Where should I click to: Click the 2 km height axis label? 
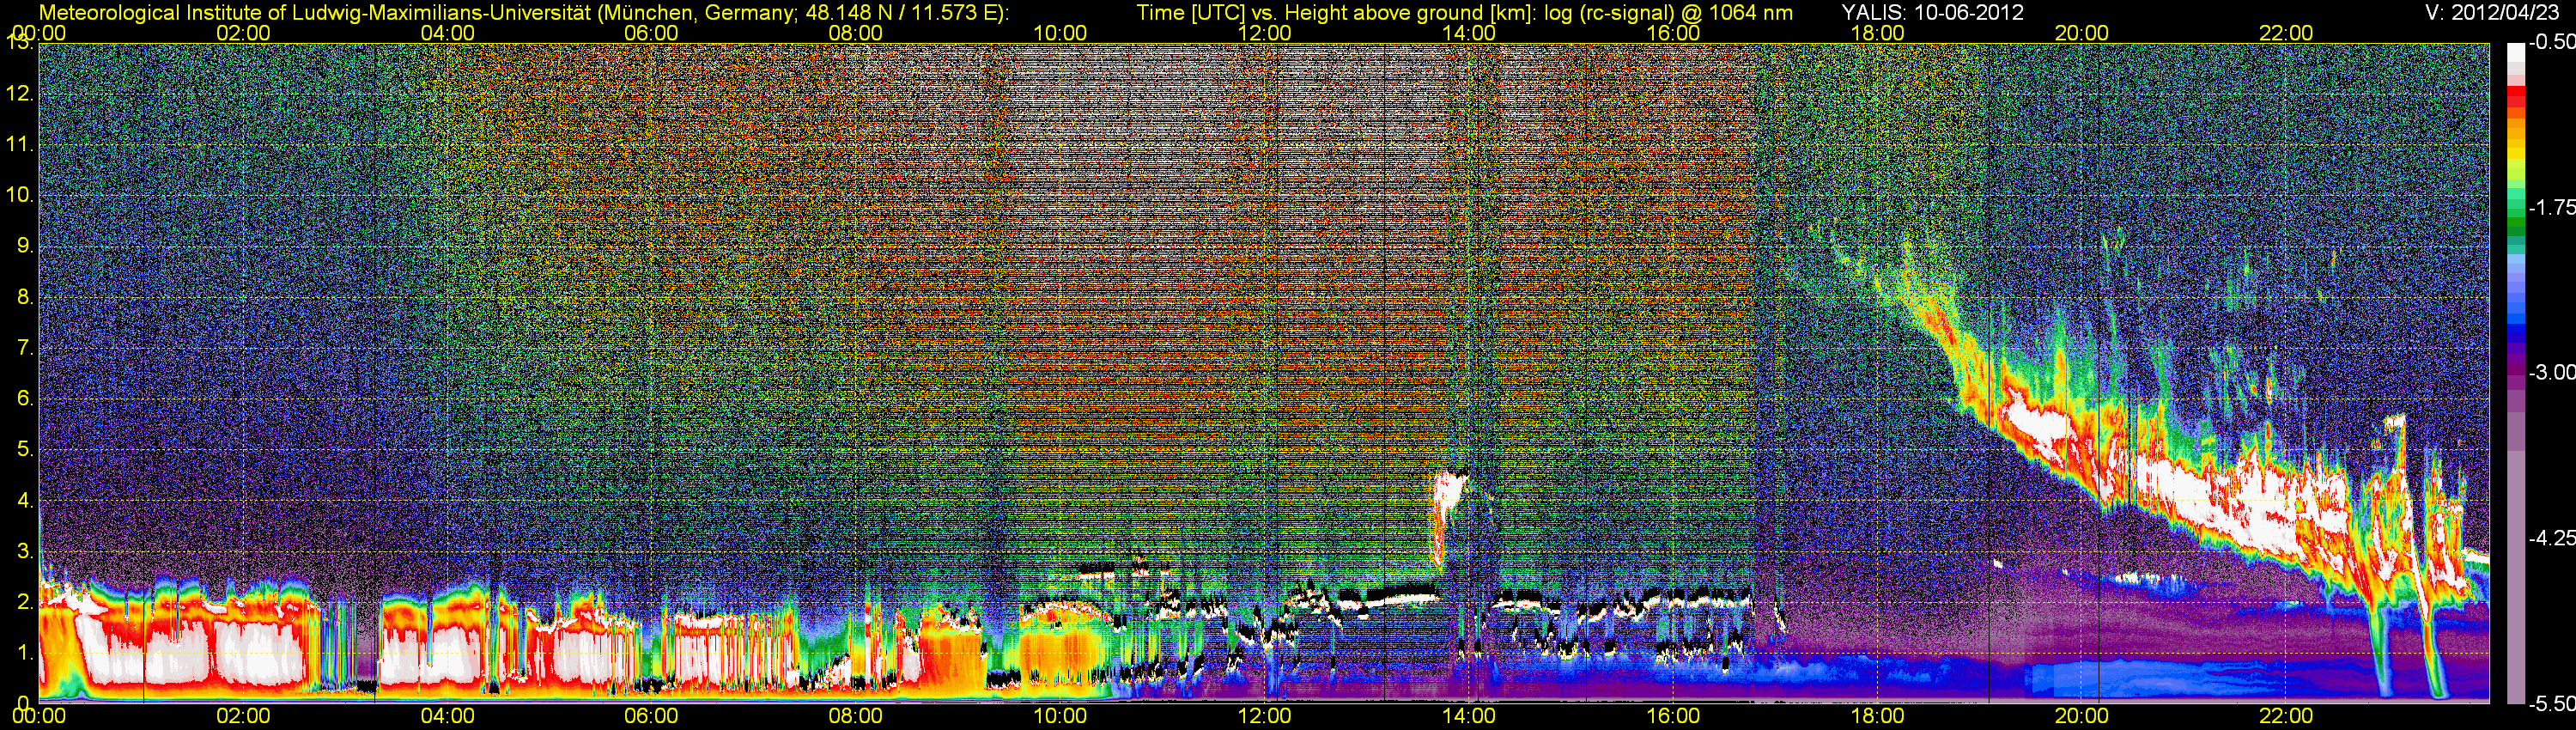[25, 601]
